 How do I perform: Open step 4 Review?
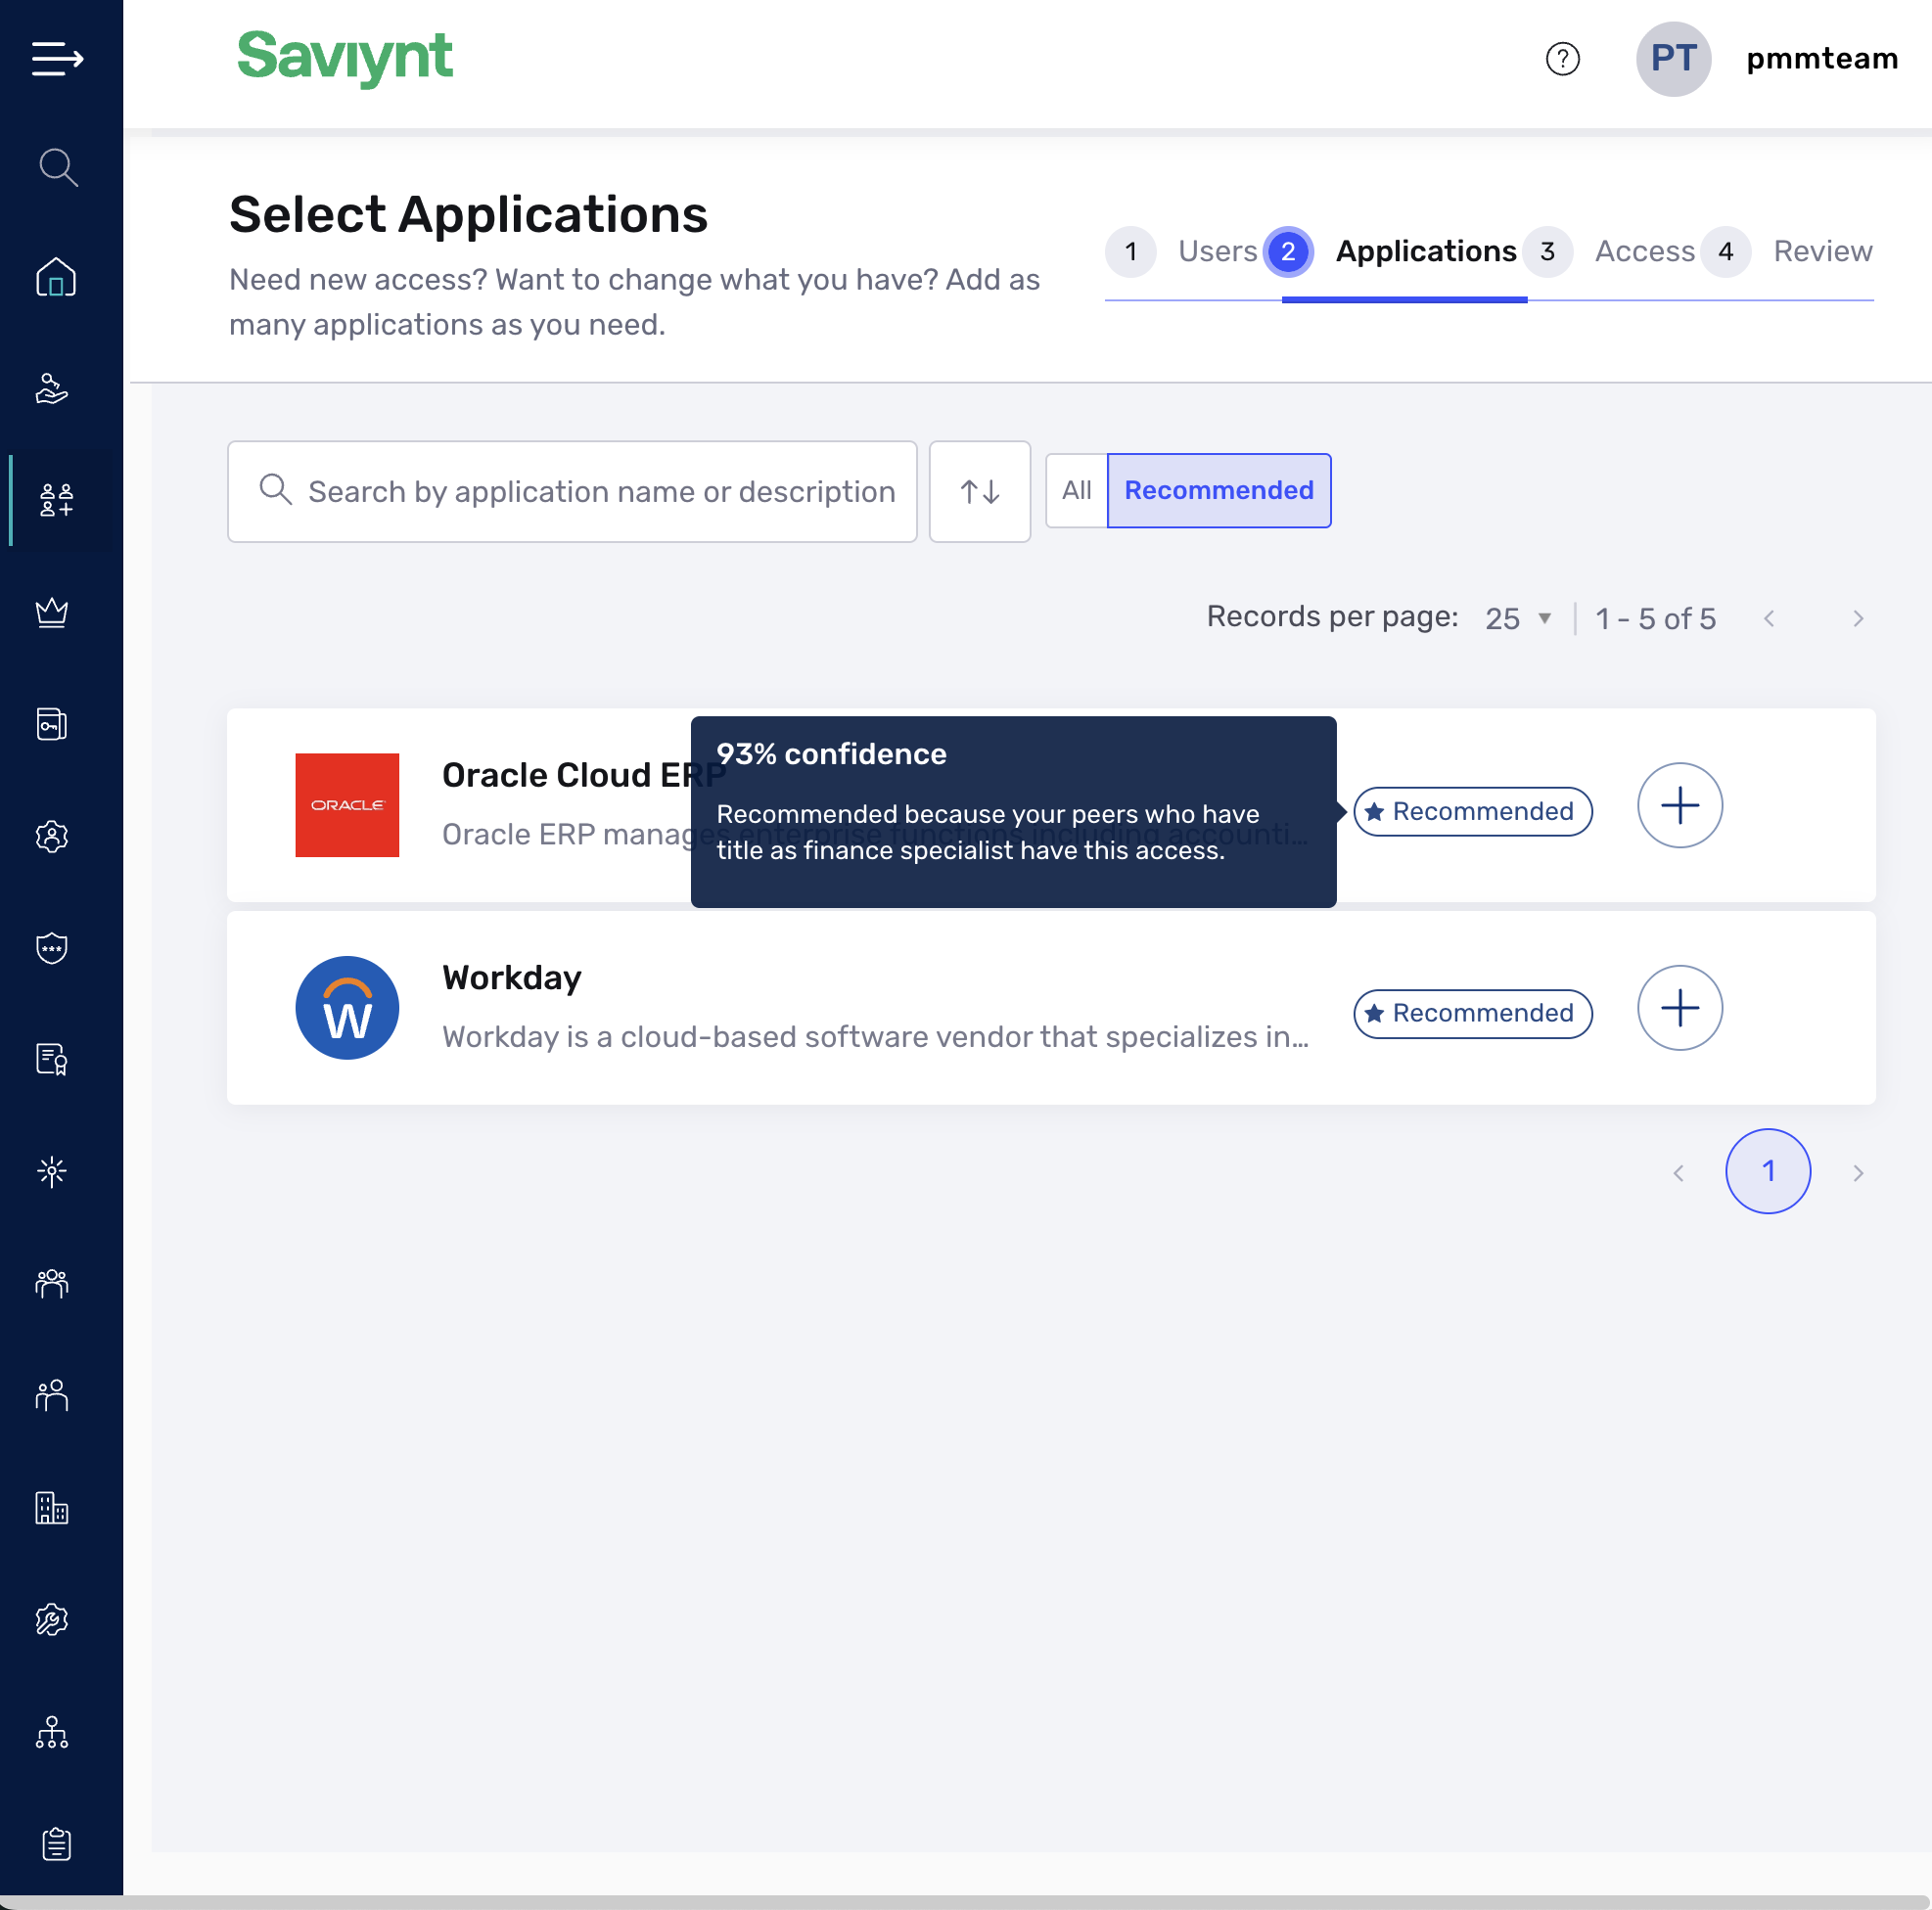point(1786,251)
